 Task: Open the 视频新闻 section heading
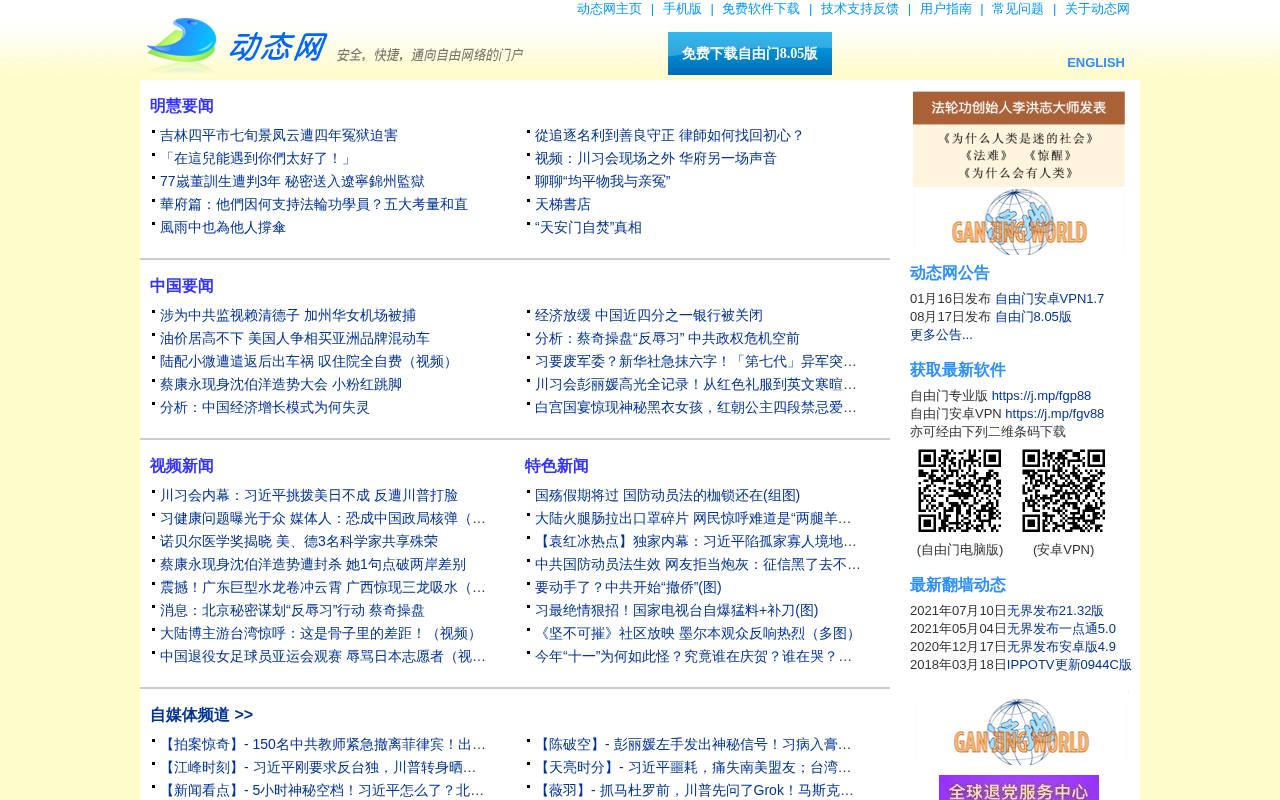point(182,466)
